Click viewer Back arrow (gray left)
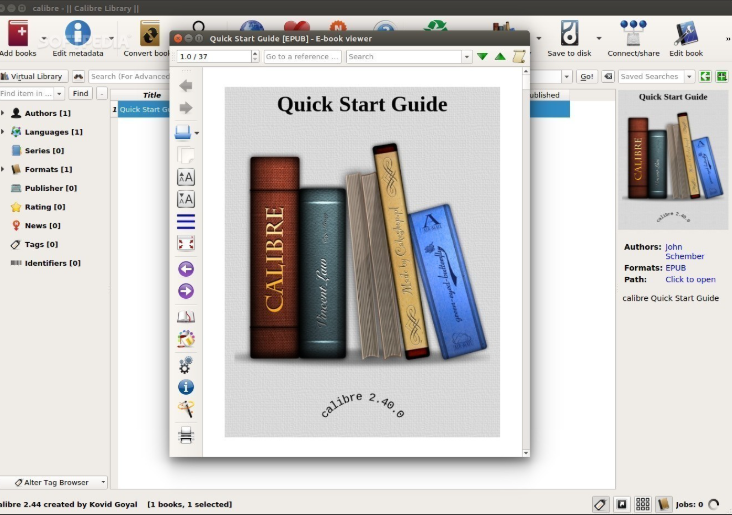Screen dimensions: 732x515 point(186,85)
